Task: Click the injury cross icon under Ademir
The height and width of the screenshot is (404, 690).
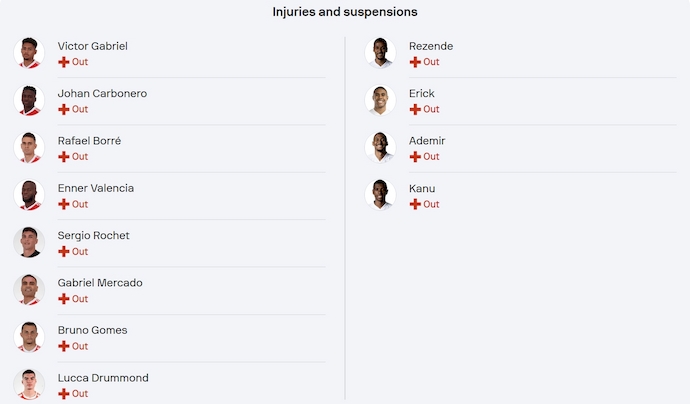Action: (x=415, y=157)
